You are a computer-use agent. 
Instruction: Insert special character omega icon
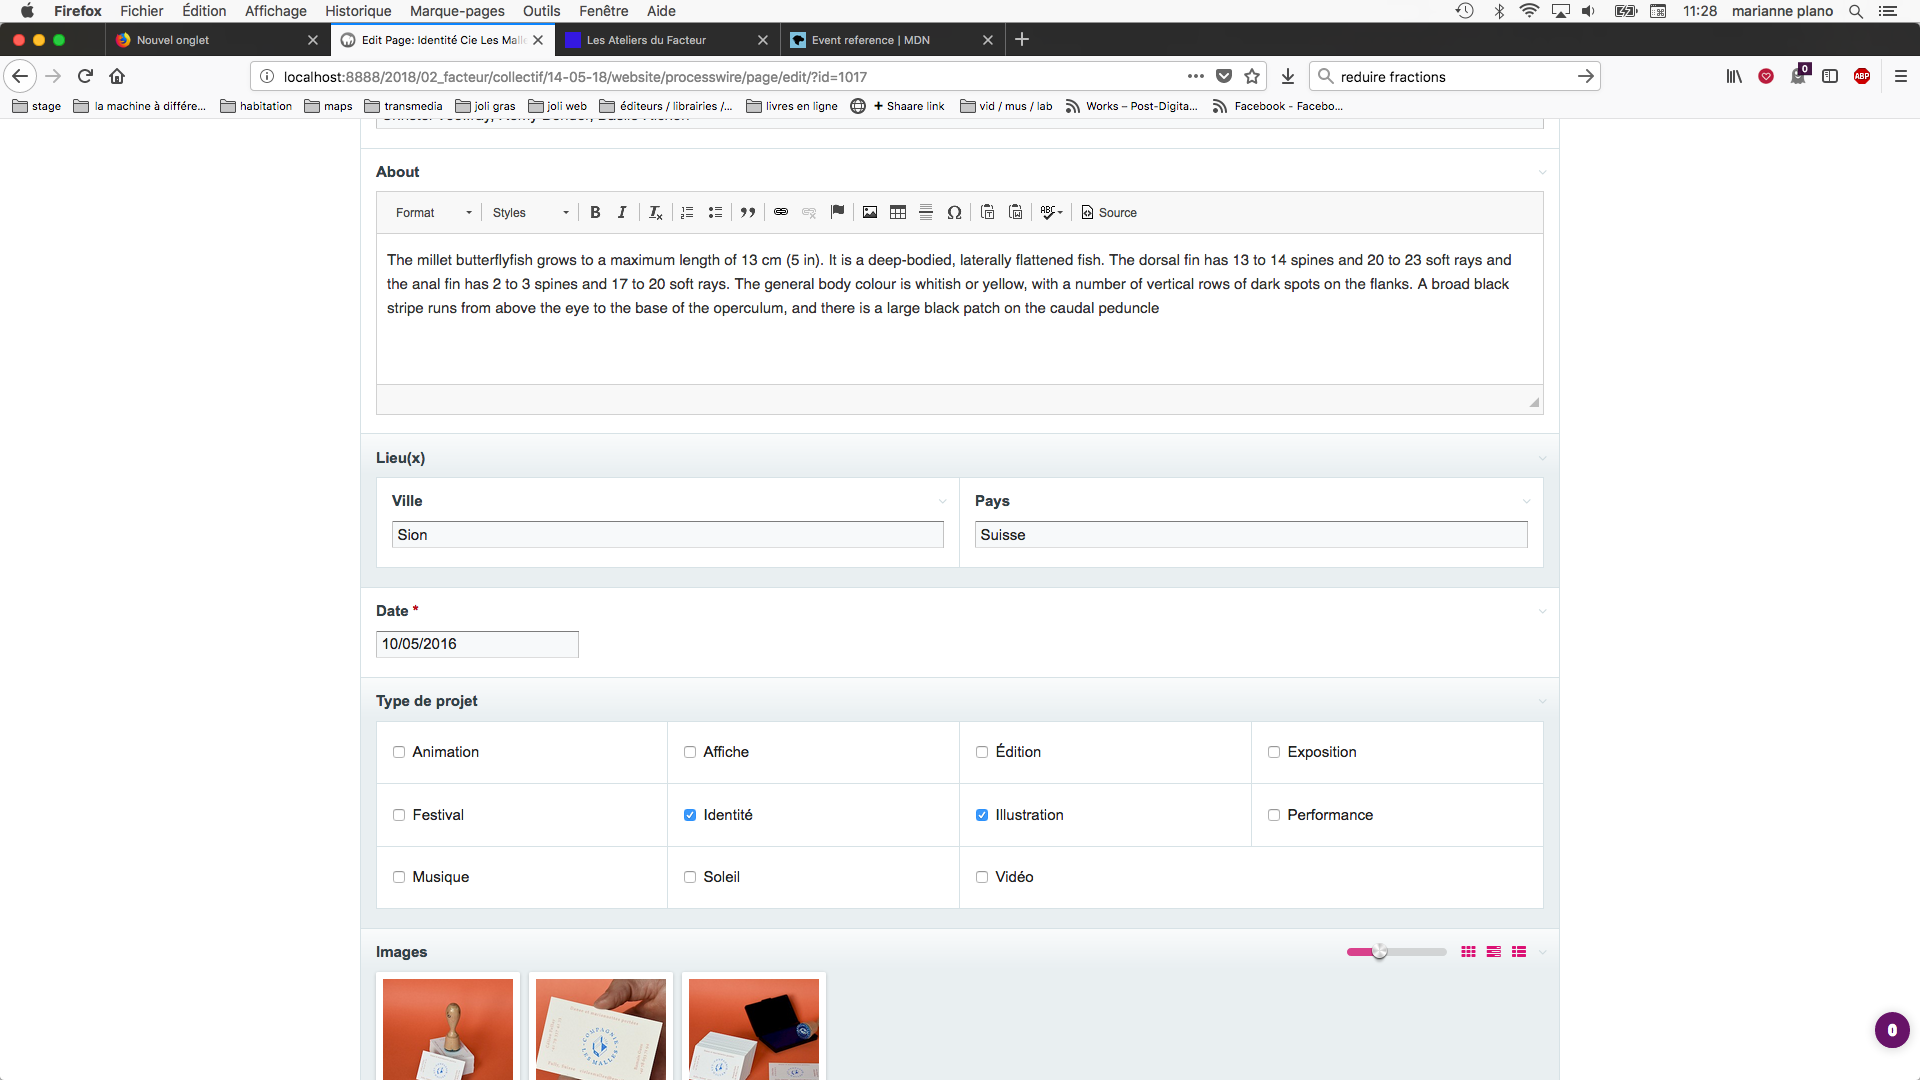954,212
